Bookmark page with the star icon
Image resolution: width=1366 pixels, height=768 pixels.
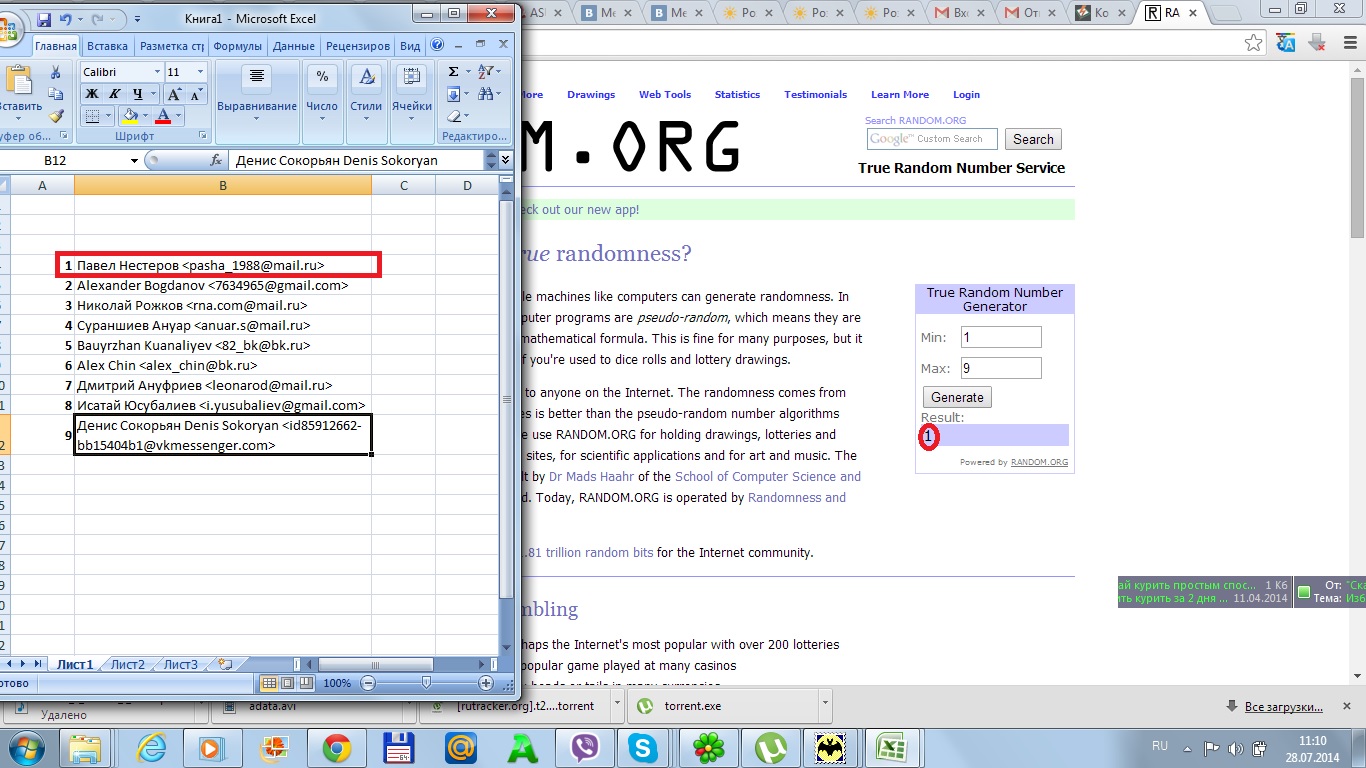(x=1254, y=43)
